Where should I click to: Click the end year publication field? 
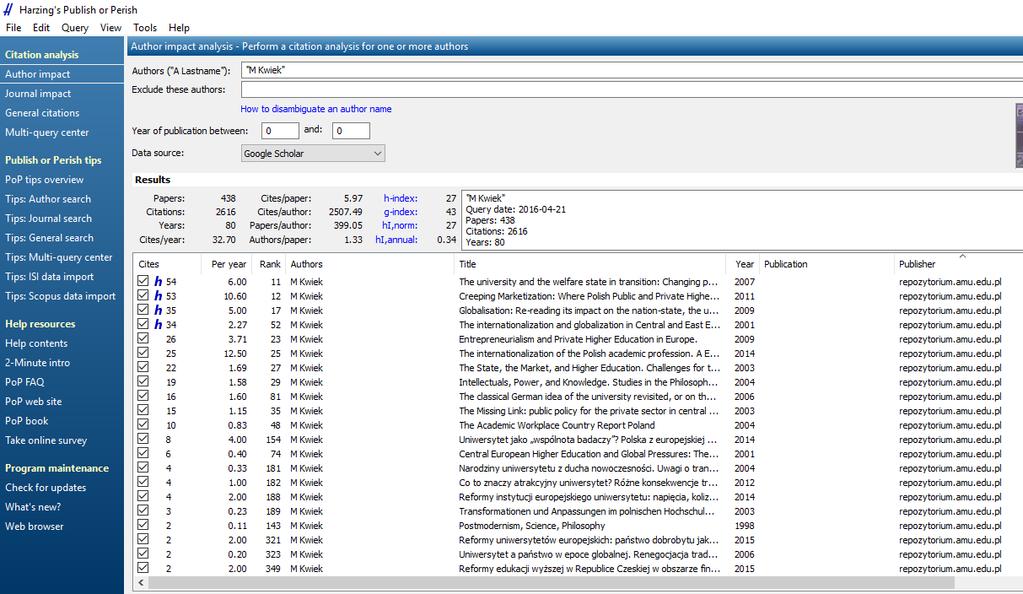351,131
